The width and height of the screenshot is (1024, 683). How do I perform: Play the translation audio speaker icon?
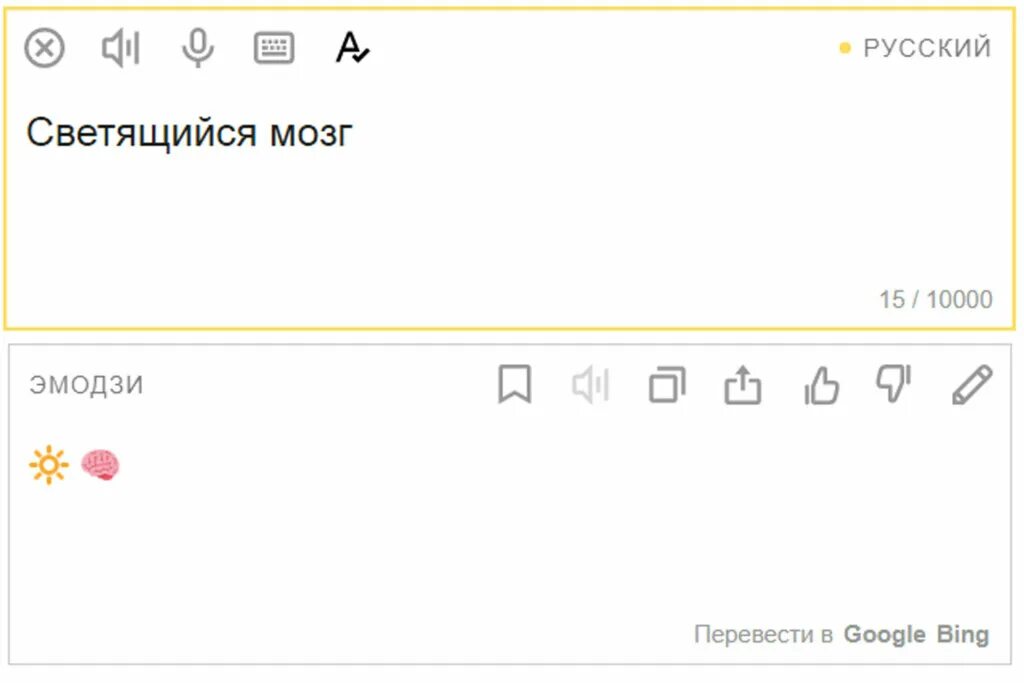(591, 385)
